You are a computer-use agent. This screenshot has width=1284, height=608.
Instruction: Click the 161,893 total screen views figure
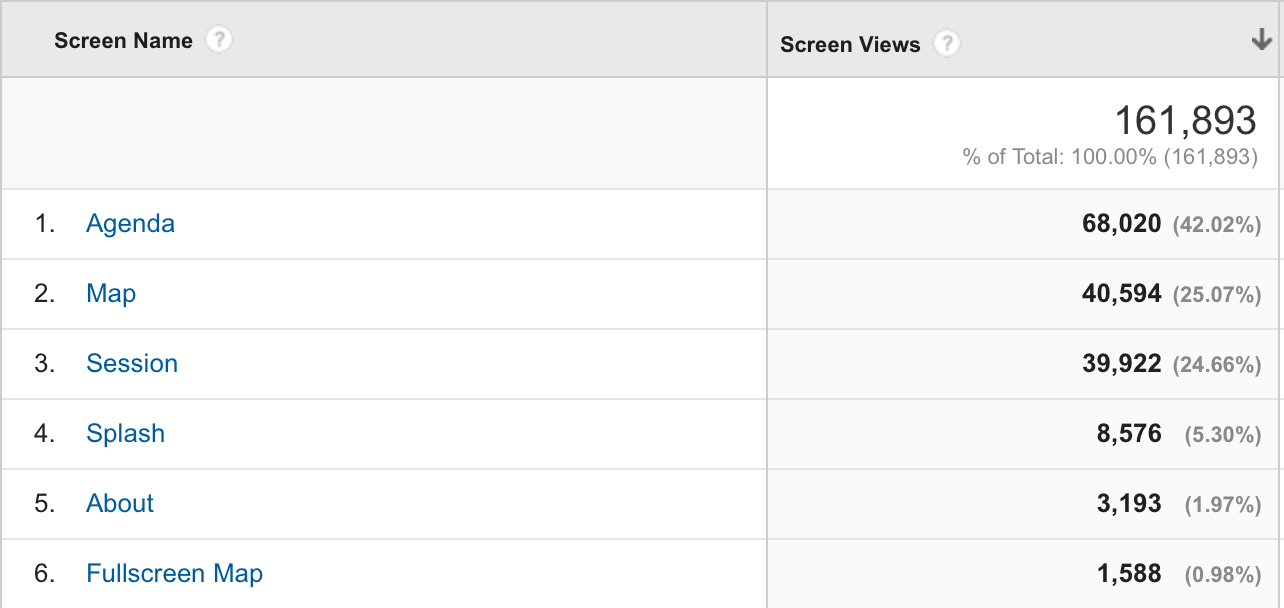[1185, 121]
